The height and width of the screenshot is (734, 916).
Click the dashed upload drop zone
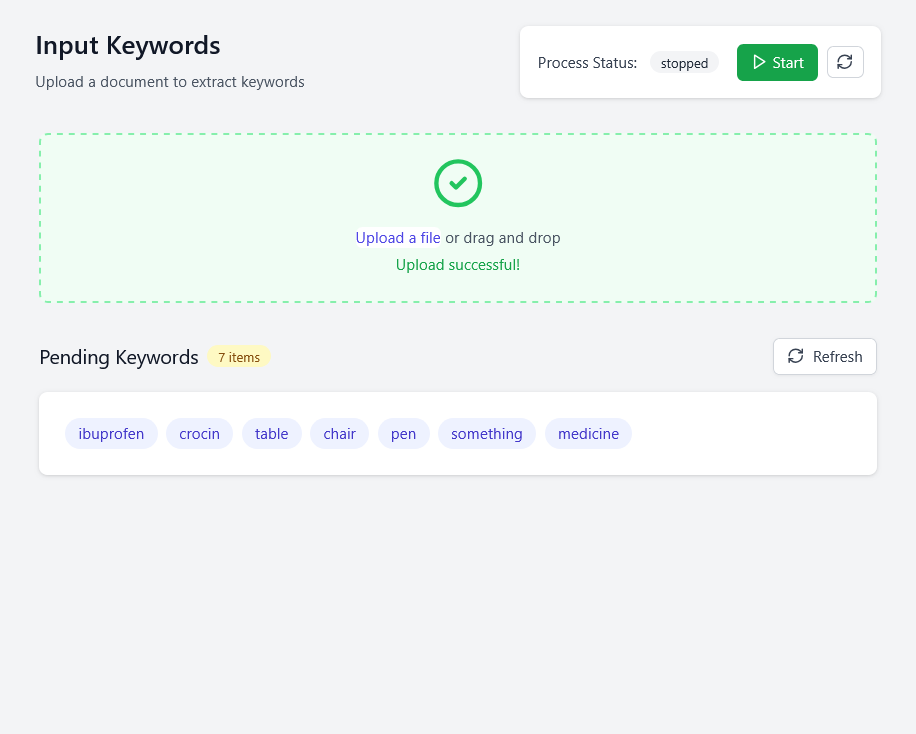coord(458,215)
